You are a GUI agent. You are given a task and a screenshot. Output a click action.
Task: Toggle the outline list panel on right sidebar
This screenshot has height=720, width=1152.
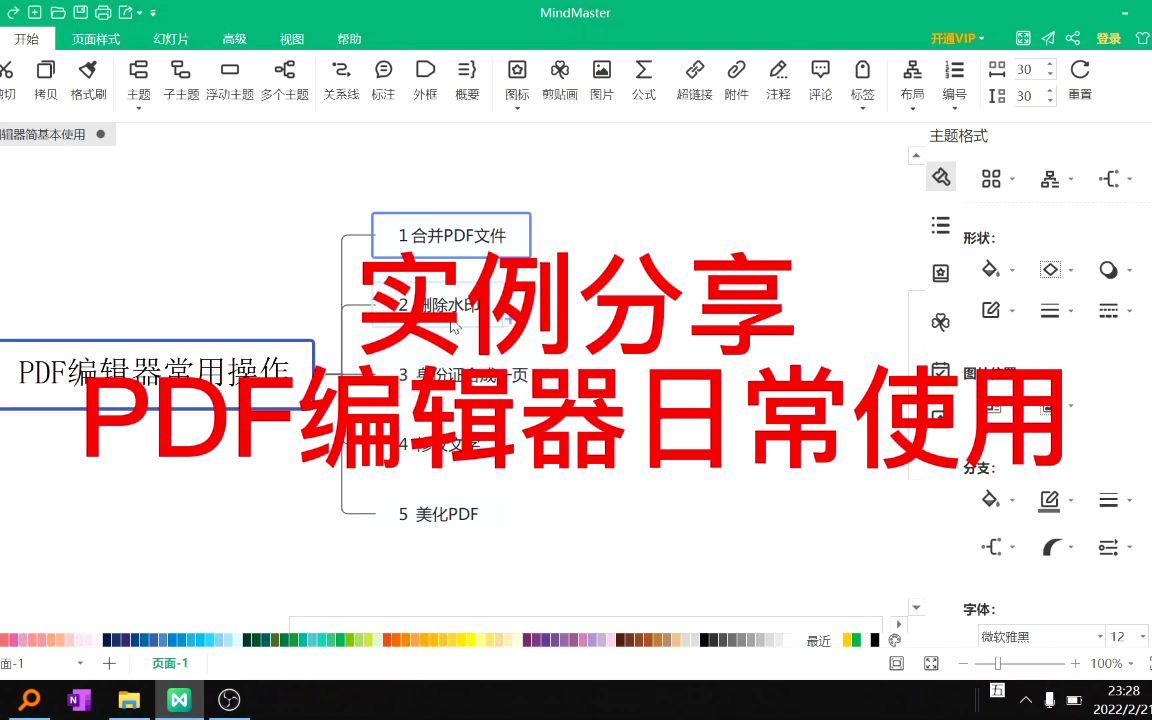click(x=940, y=225)
